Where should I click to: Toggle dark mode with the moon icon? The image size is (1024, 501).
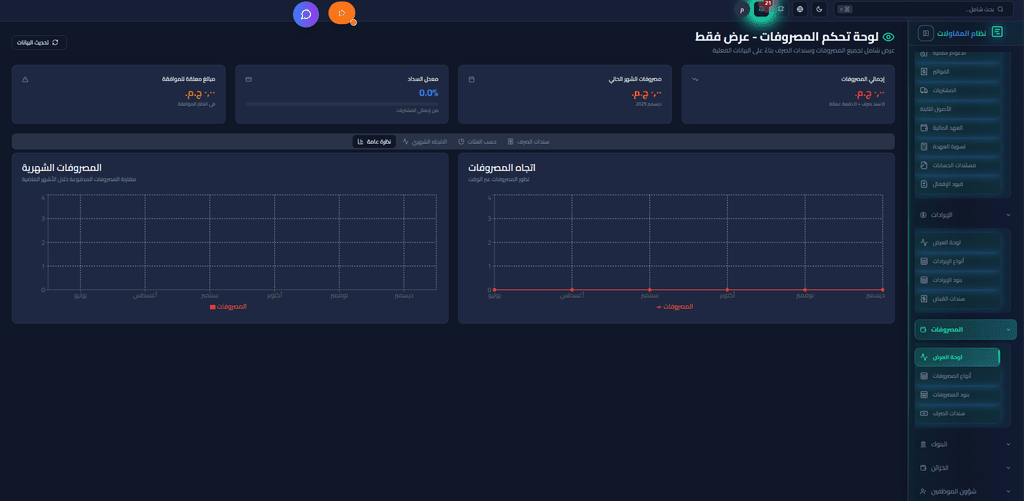point(820,9)
